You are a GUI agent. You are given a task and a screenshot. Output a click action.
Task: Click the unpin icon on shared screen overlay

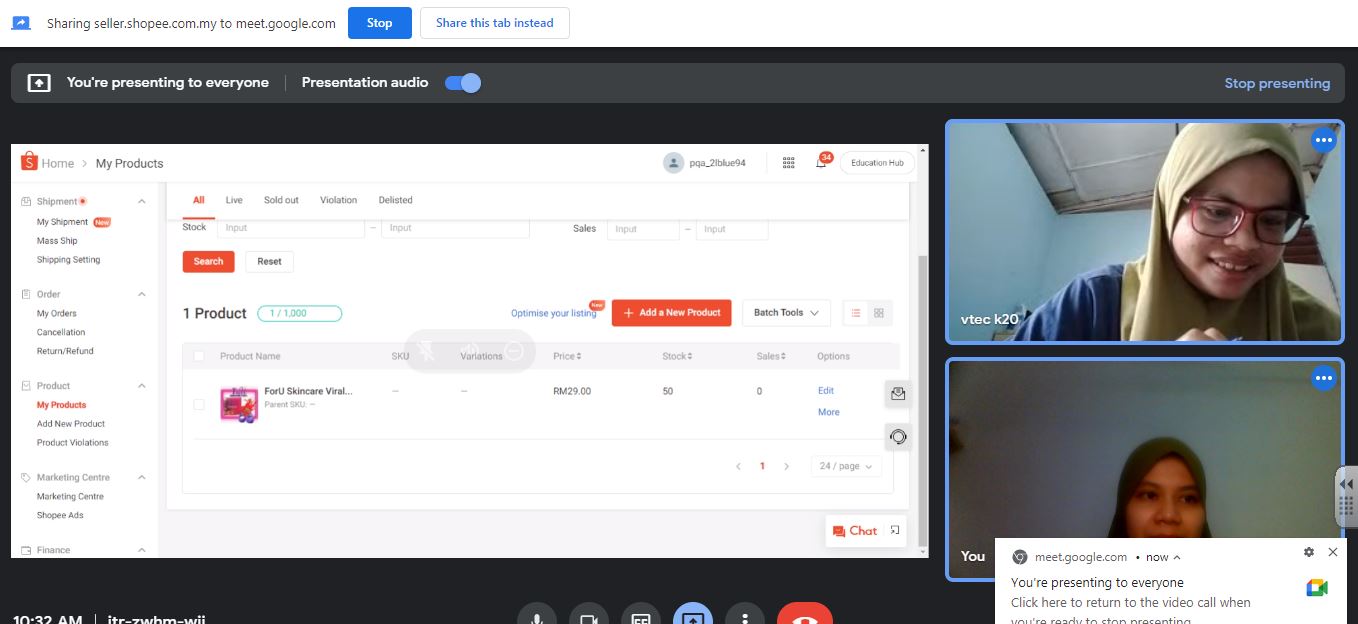(427, 351)
